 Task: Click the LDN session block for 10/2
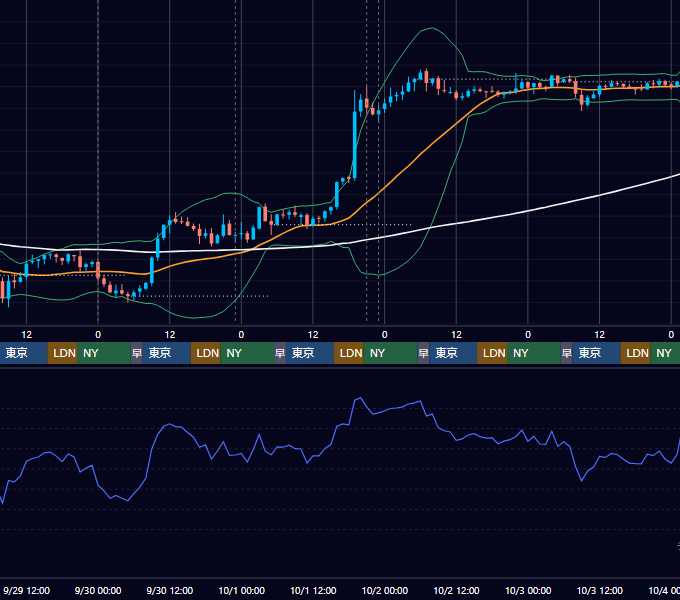coord(492,353)
